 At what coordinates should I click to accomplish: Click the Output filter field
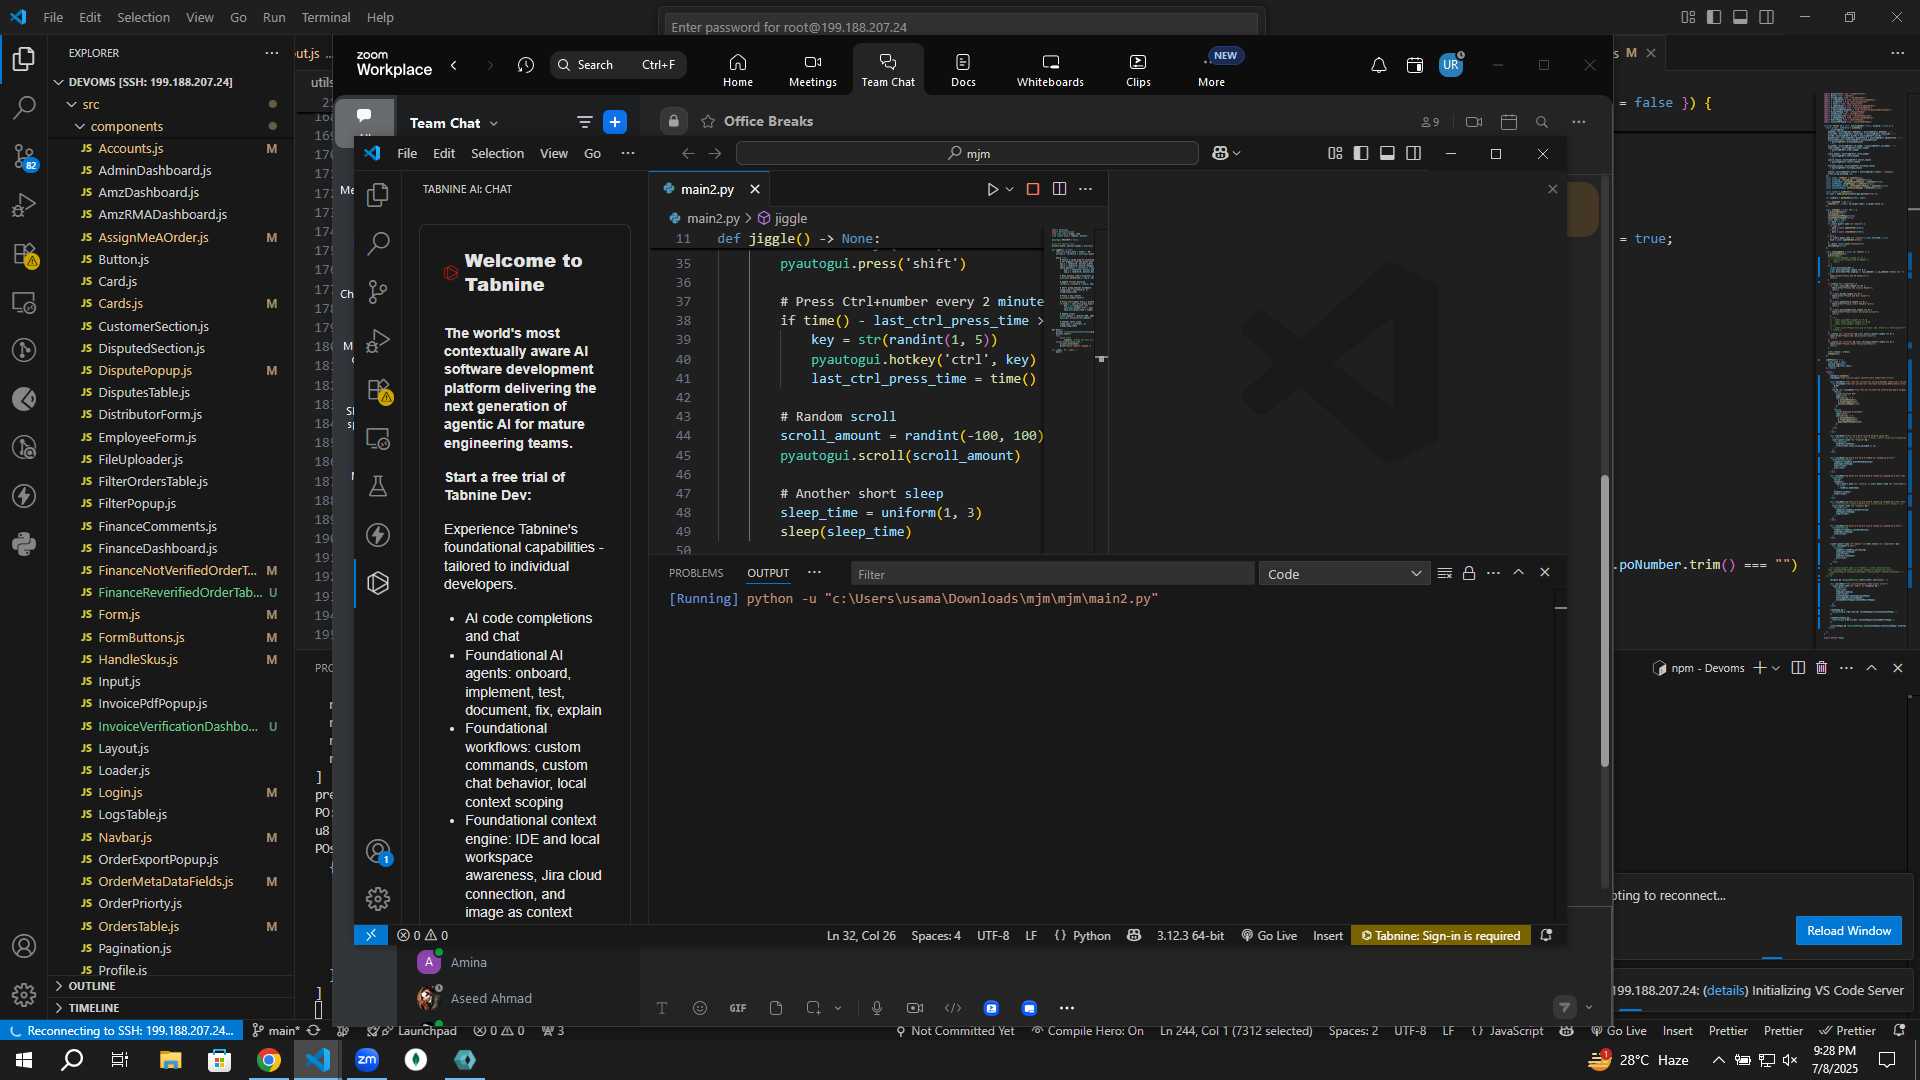point(1052,574)
